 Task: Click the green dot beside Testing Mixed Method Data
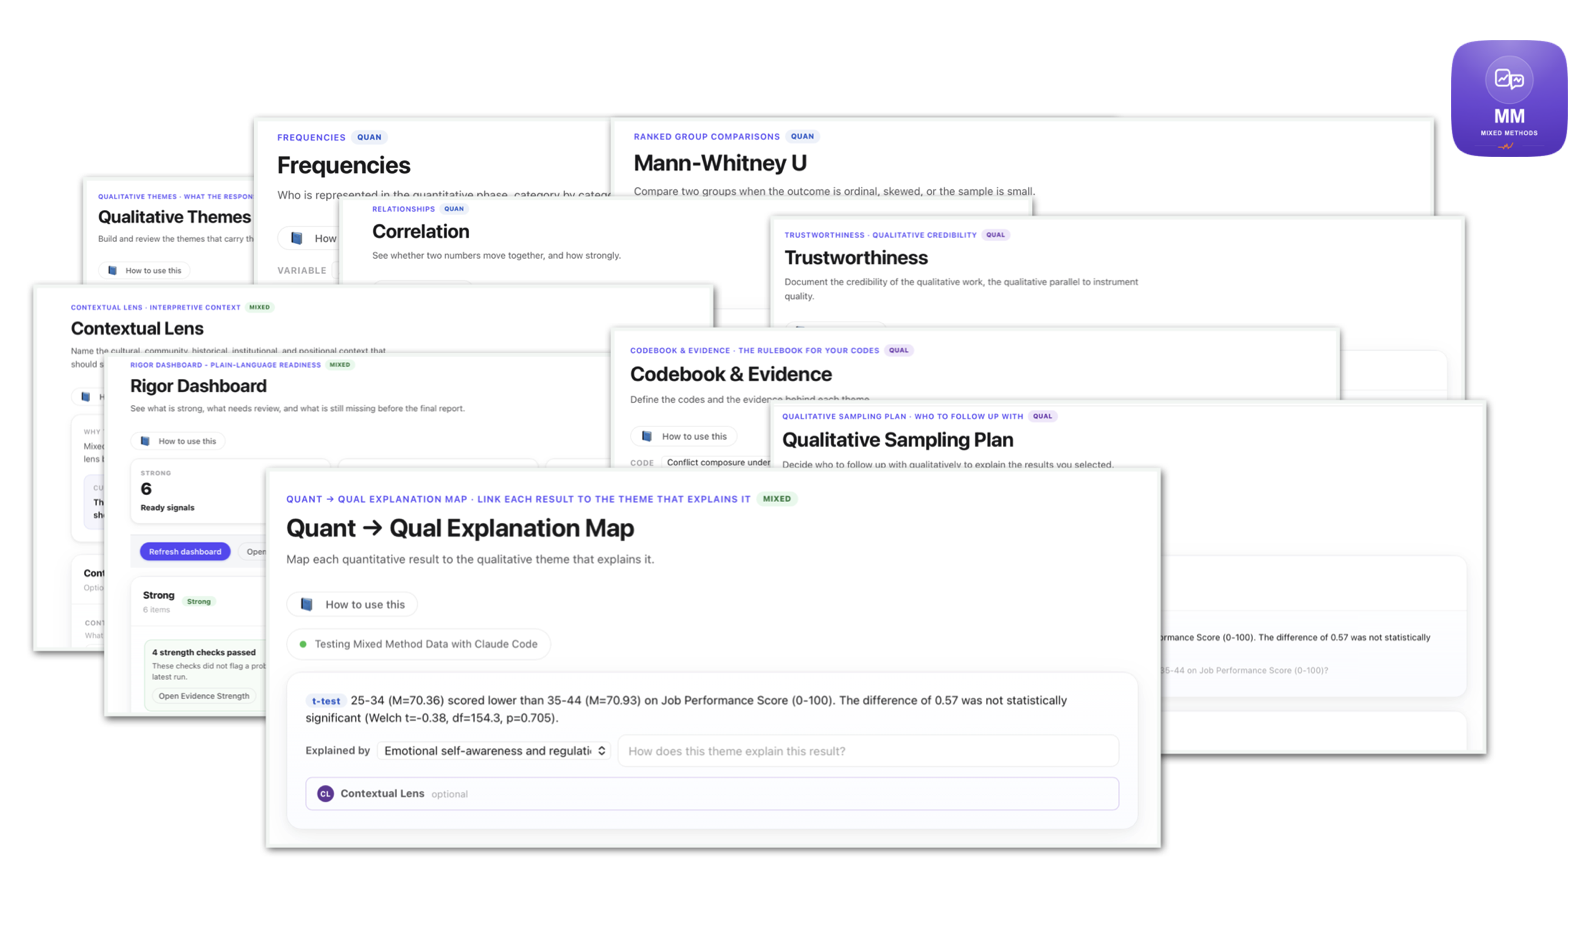tap(303, 644)
